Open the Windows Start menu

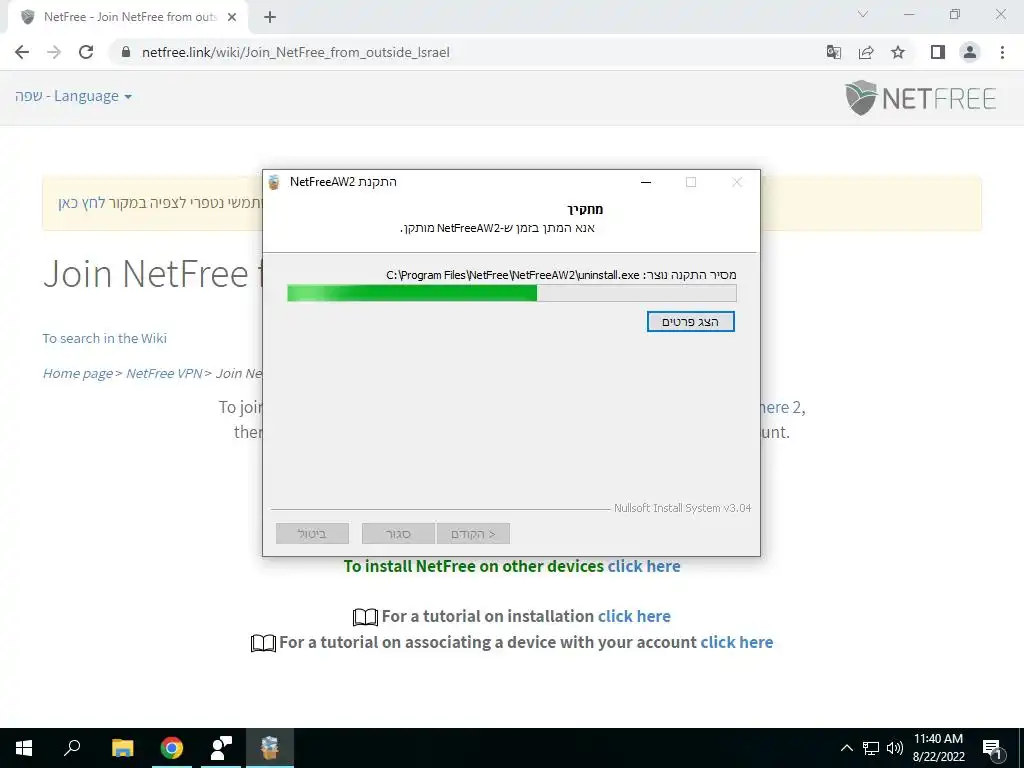click(24, 748)
